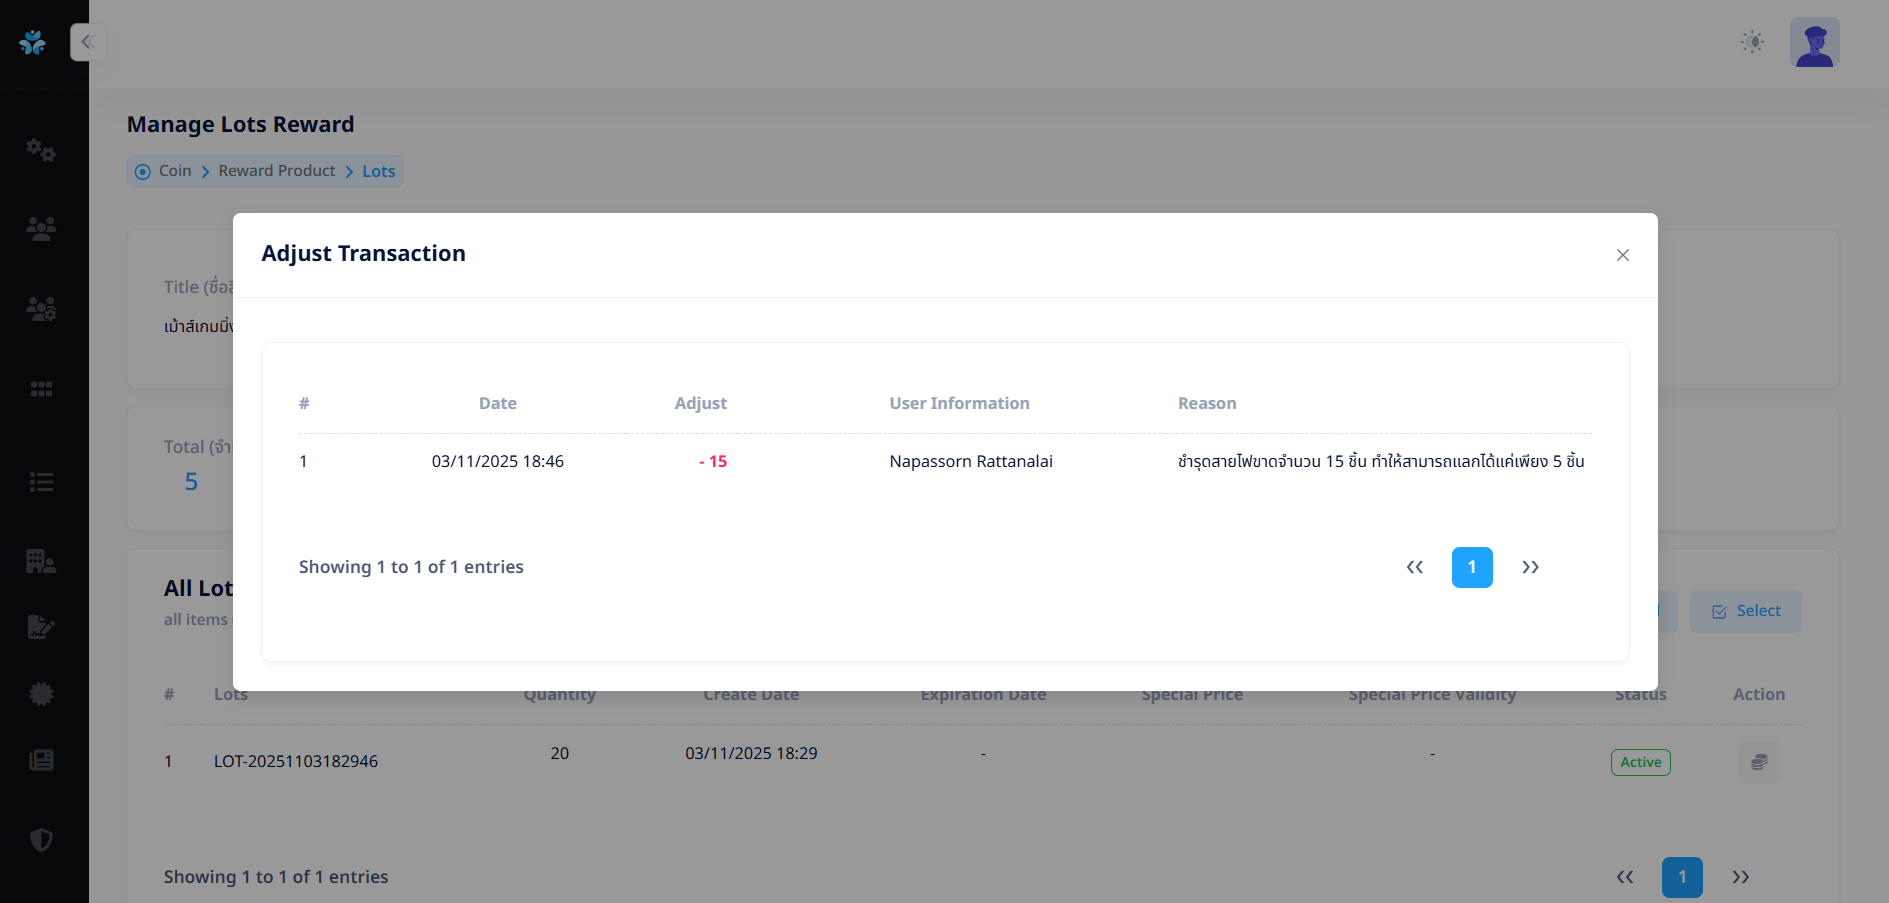Go to next page in the dialog pagination
The image size is (1889, 903).
[x=1530, y=567]
